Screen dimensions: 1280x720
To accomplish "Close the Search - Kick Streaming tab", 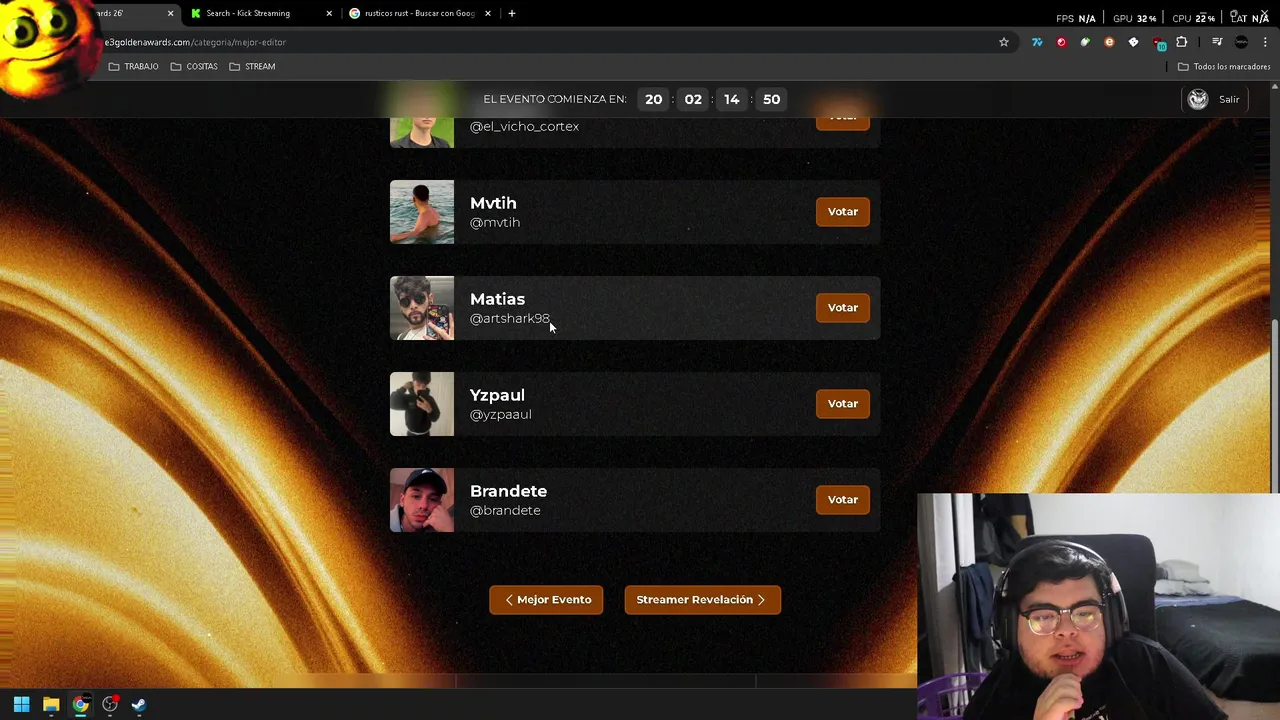I will pyautogui.click(x=329, y=13).
